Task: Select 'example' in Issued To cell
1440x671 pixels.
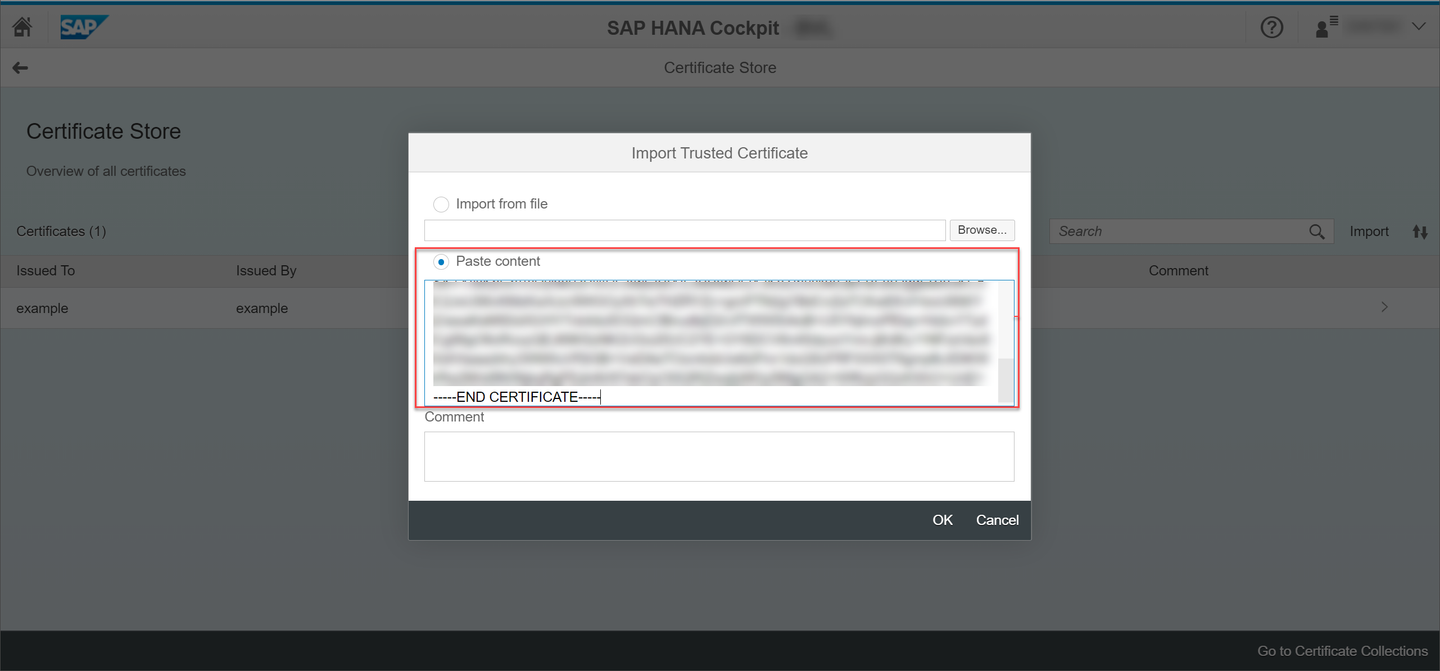Action: point(42,308)
